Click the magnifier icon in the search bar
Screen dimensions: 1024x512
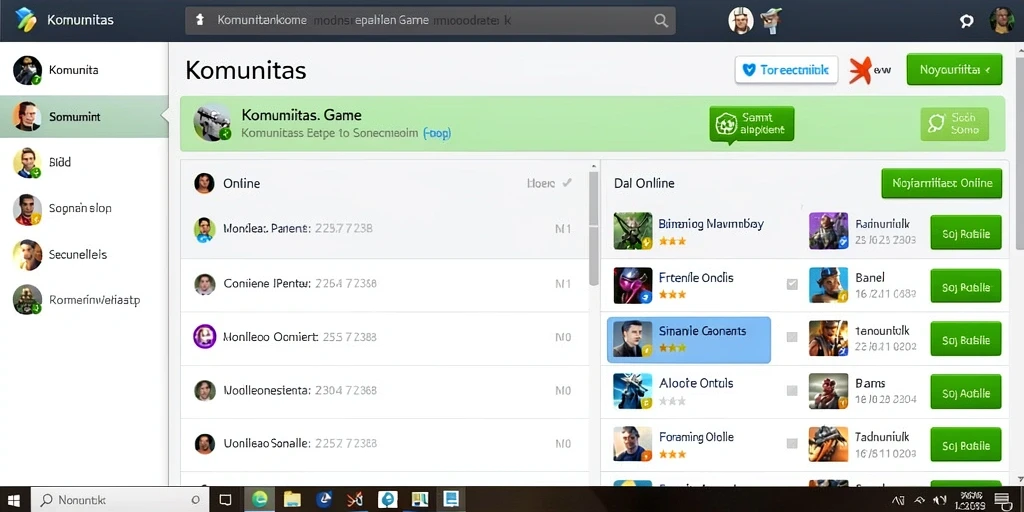tap(661, 21)
